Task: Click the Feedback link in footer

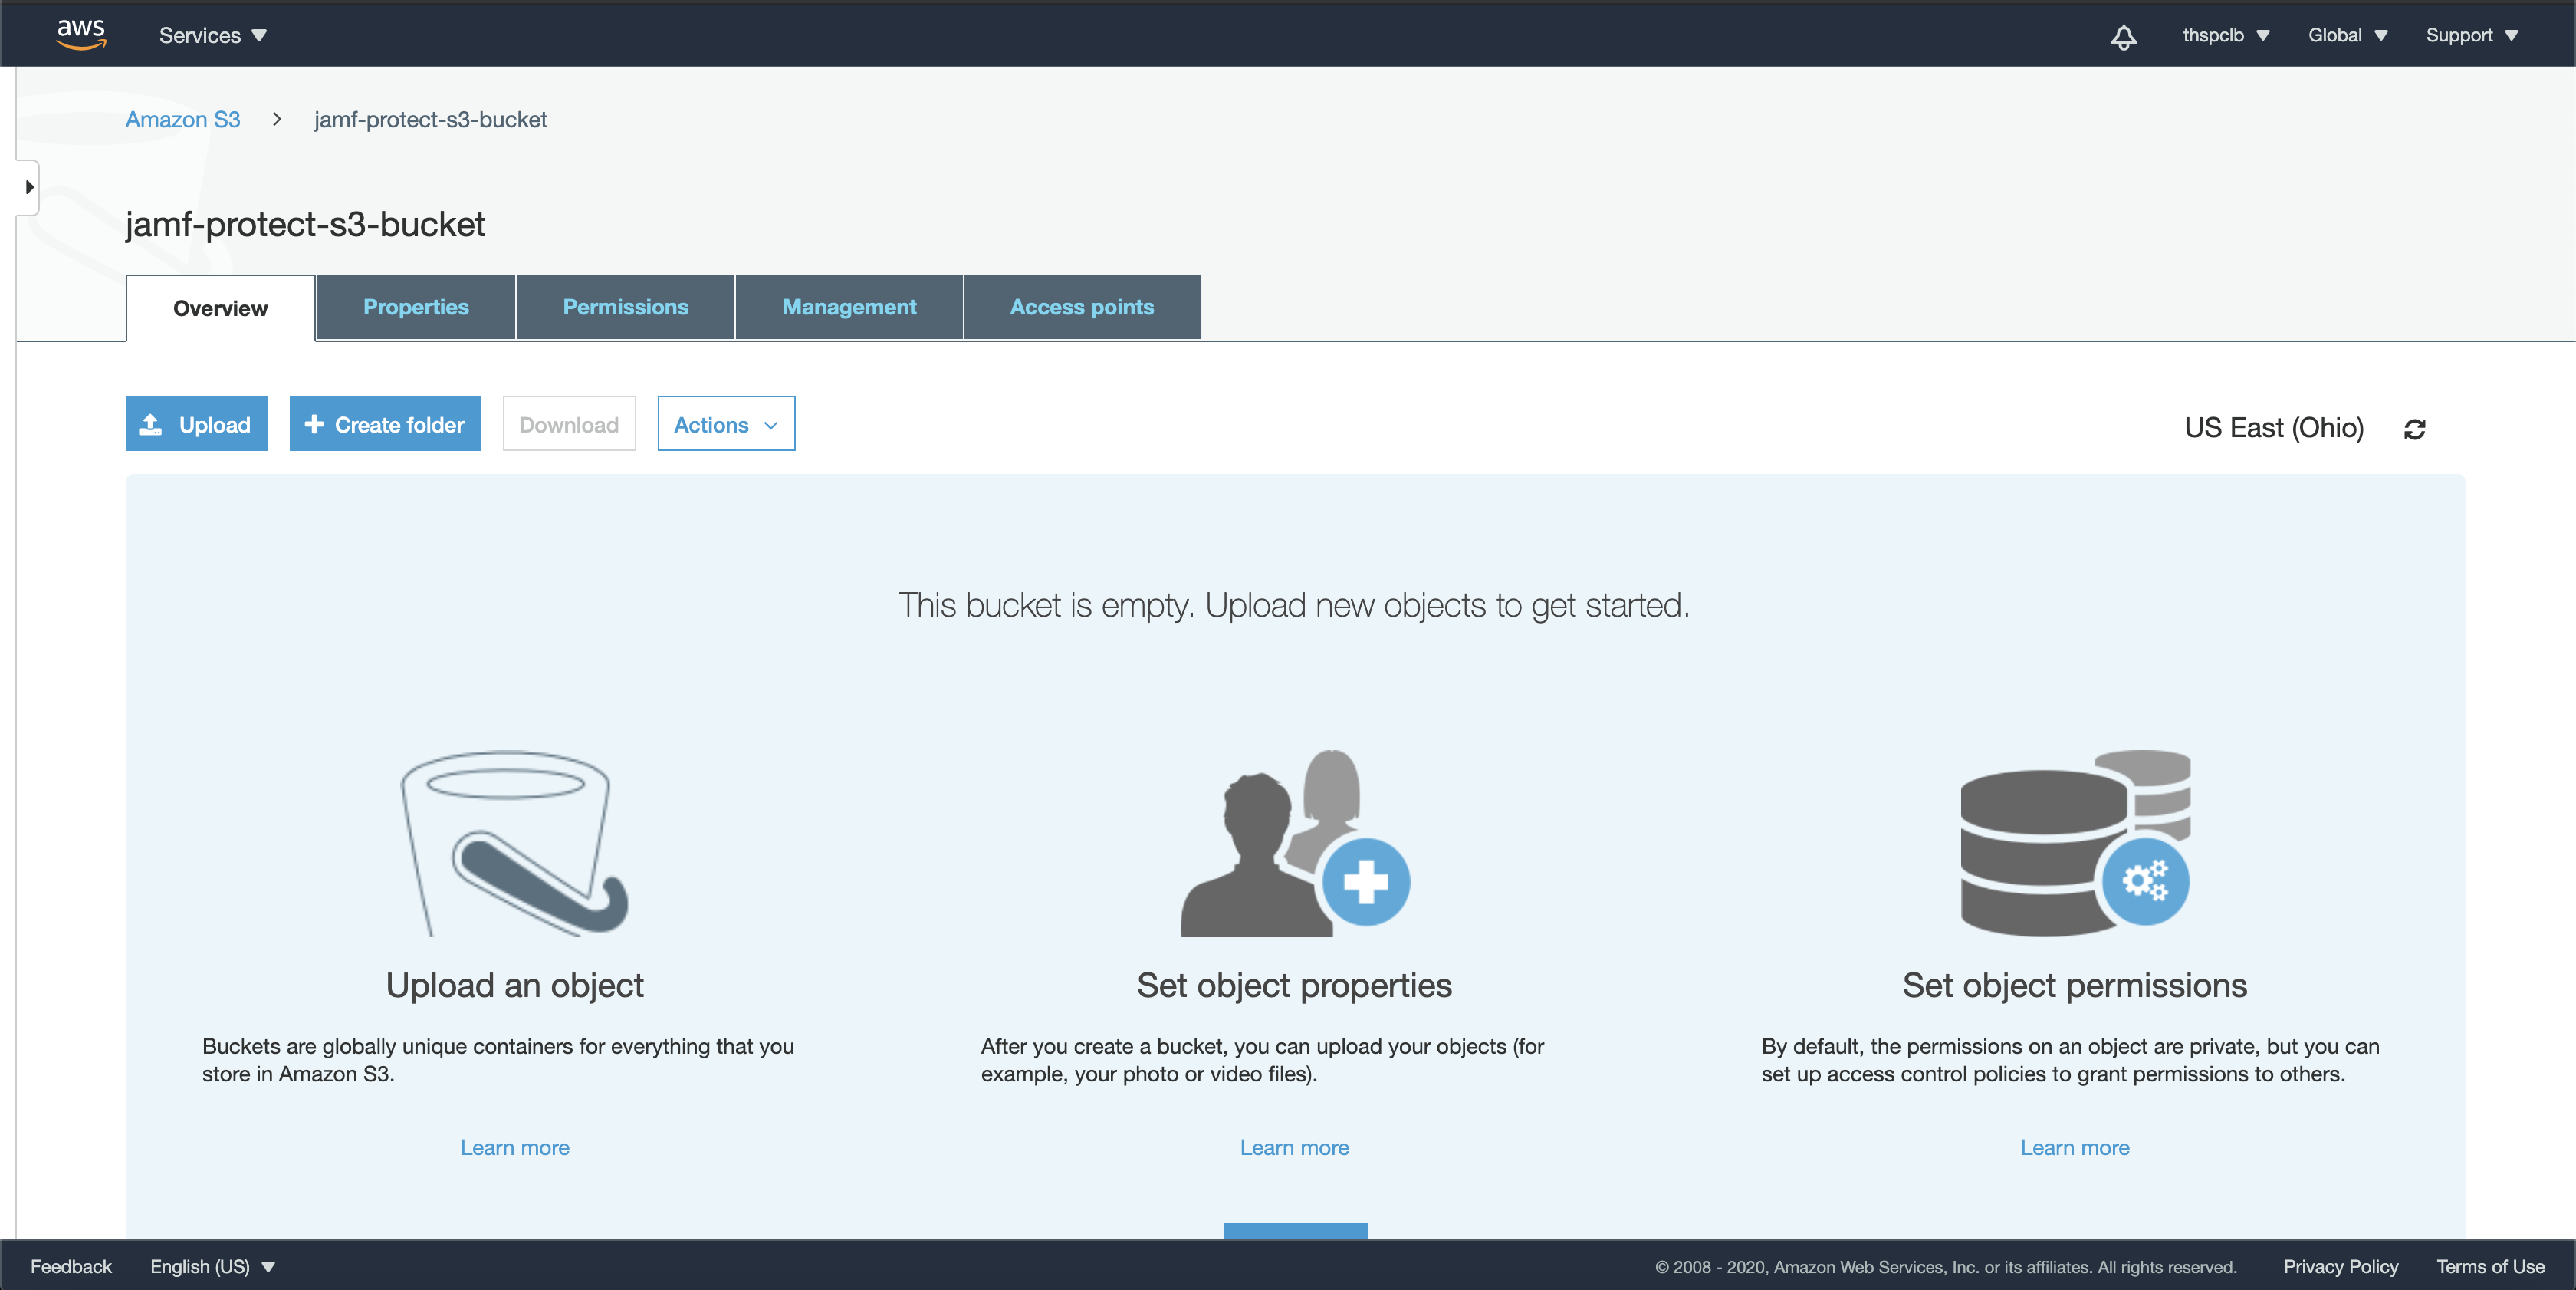Action: click(x=71, y=1266)
